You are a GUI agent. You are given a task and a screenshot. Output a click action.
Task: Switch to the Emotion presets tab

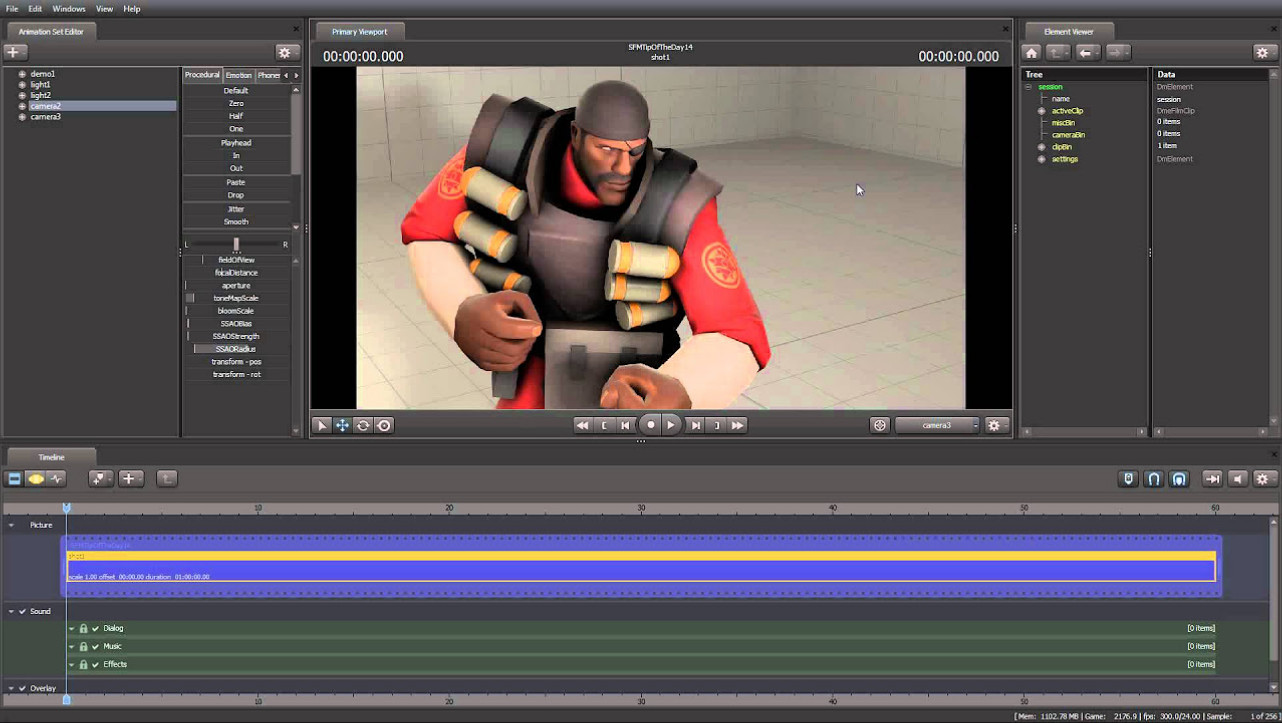(239, 75)
